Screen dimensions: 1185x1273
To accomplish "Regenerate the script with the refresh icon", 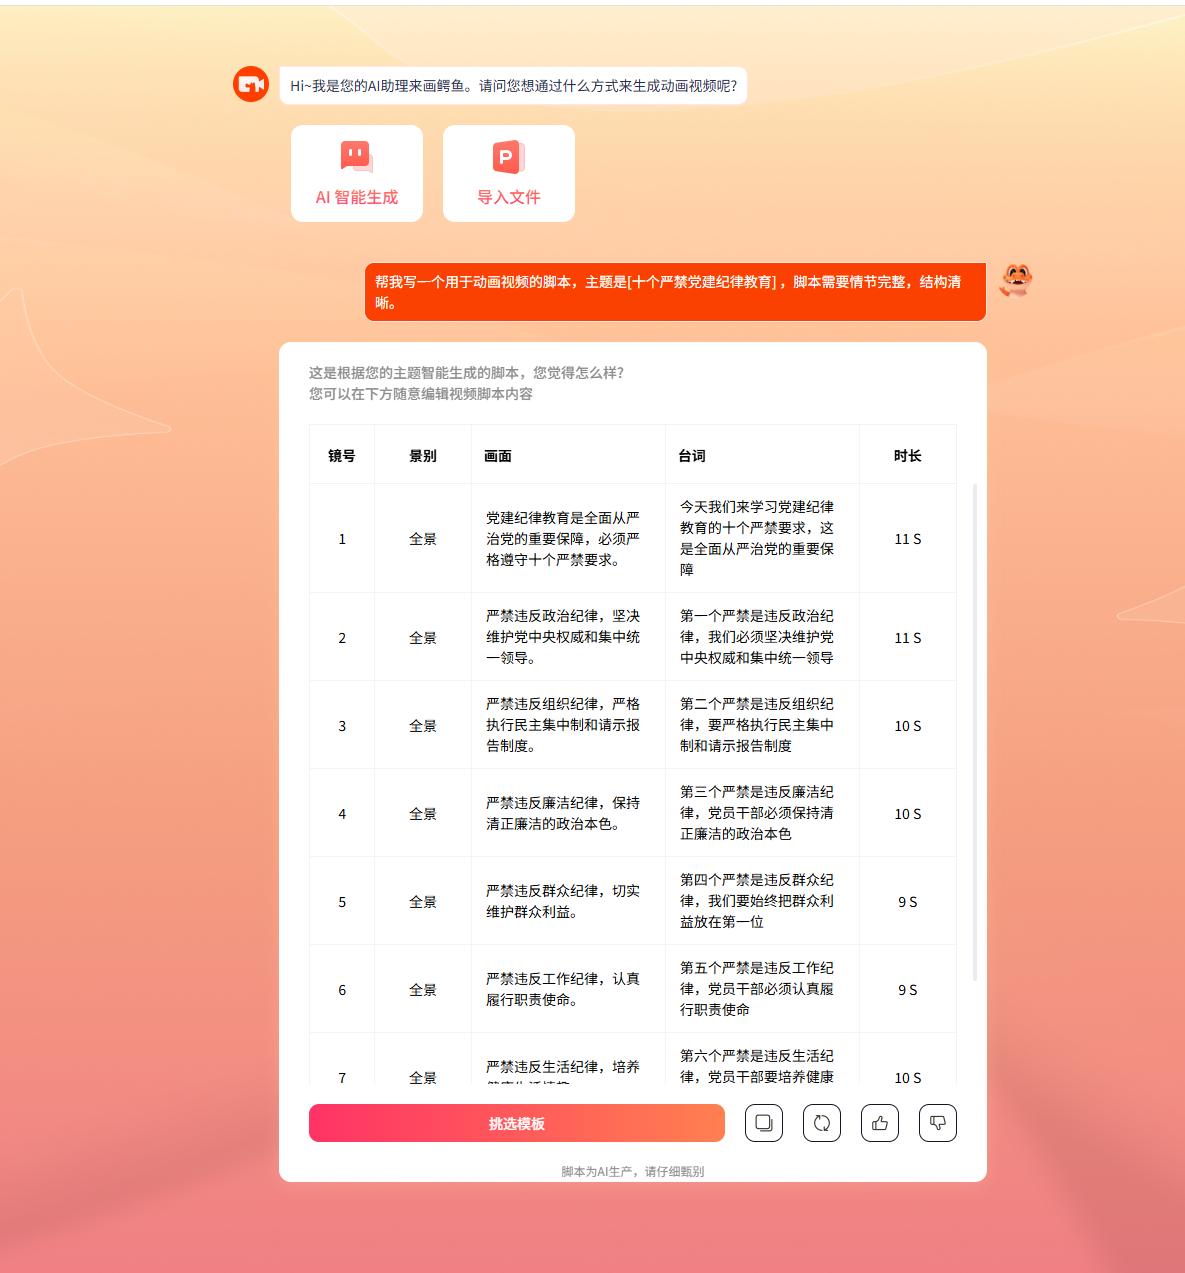I will point(821,1122).
